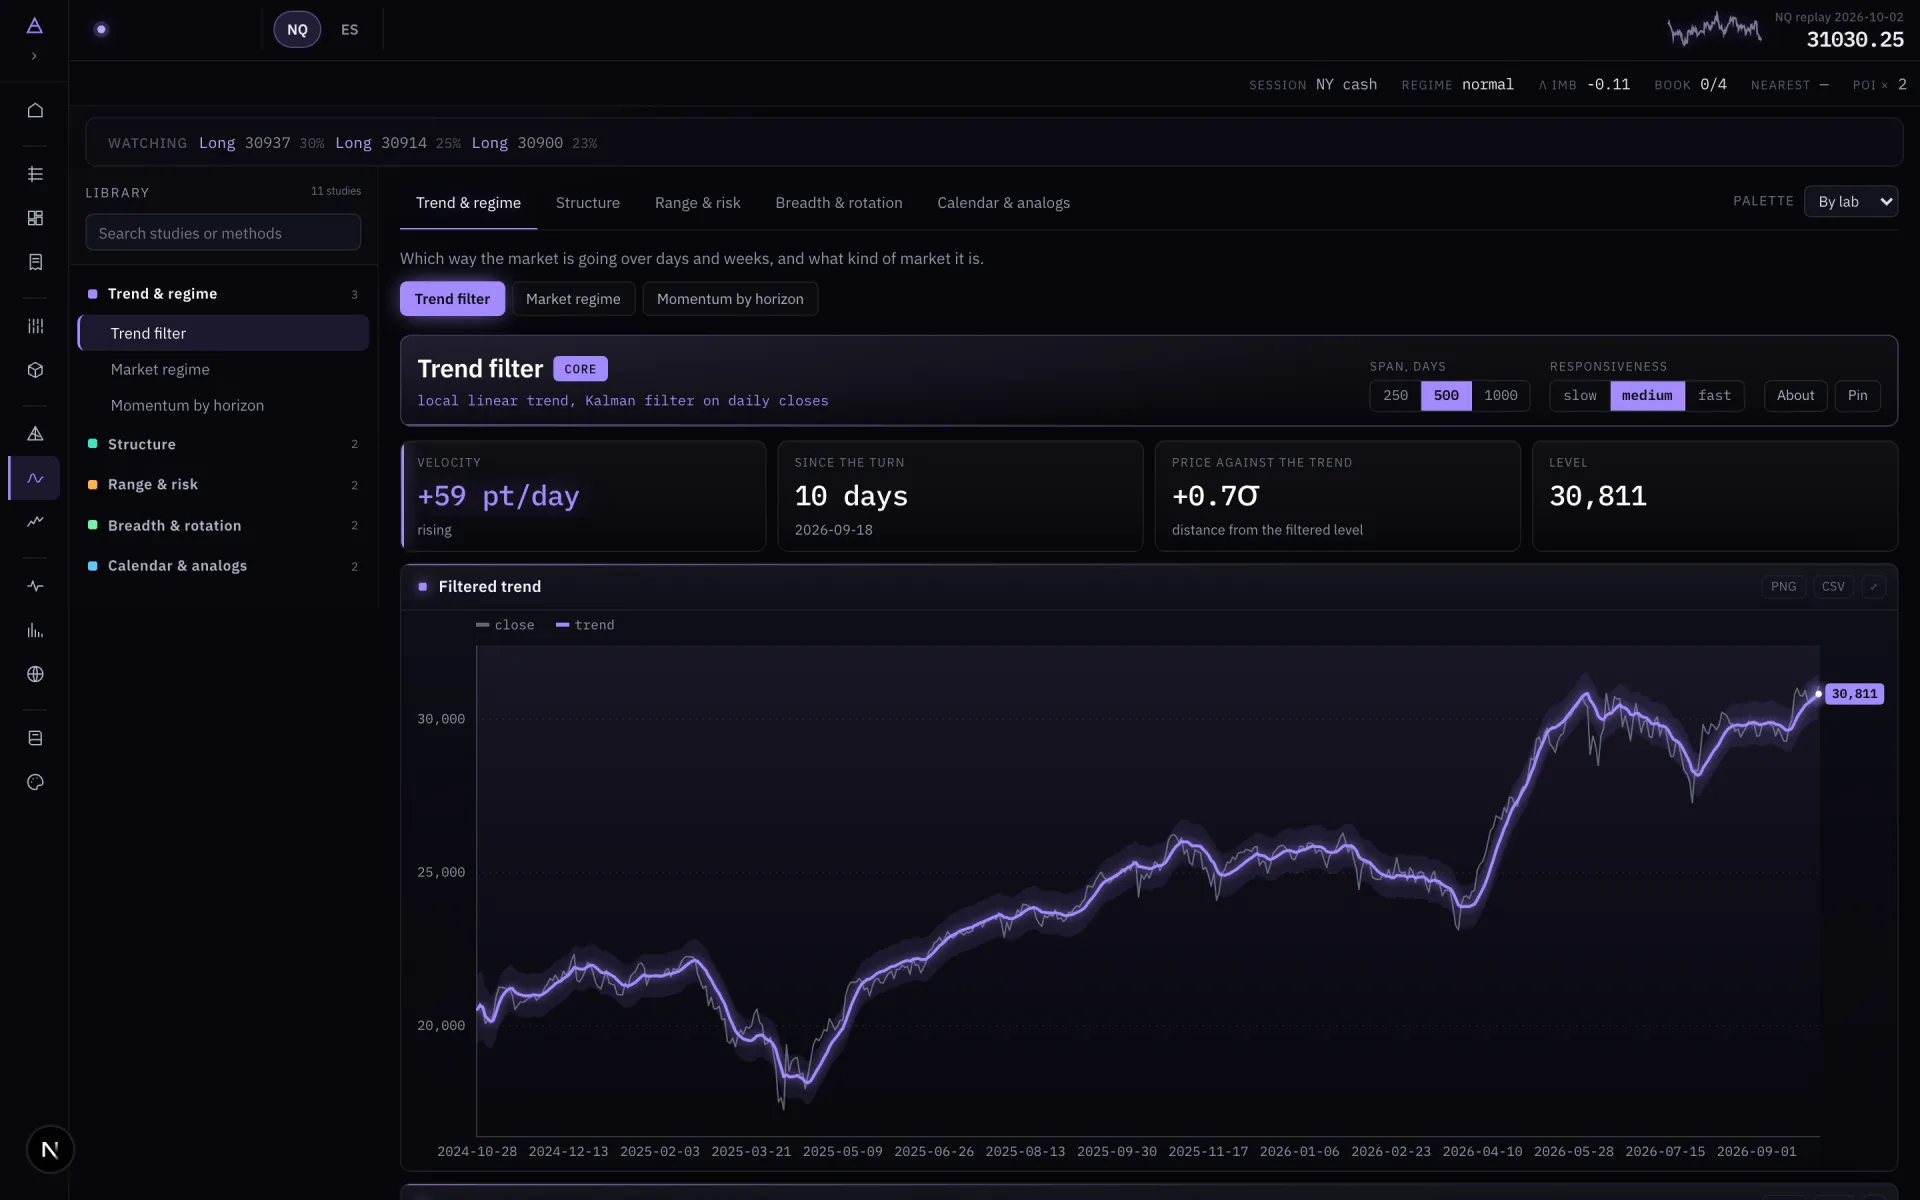This screenshot has height=1200, width=1920.
Task: Open the dashboard grid sidebar icon
Action: click(35, 218)
